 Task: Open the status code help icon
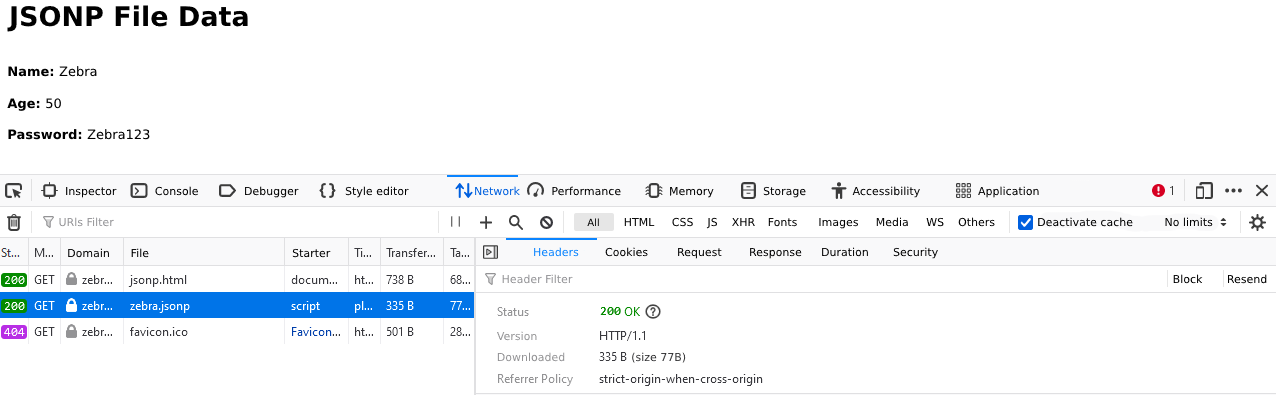click(x=653, y=312)
